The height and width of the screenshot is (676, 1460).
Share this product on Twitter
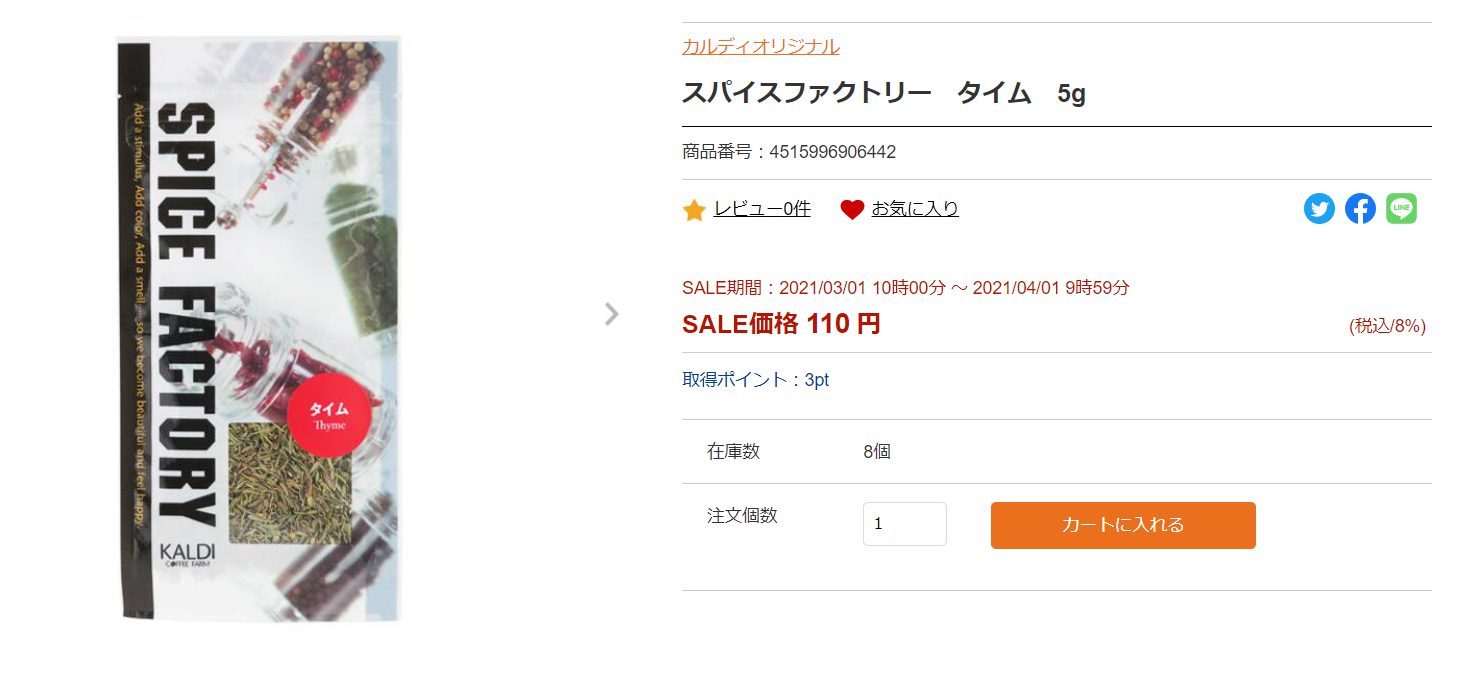tap(1319, 209)
